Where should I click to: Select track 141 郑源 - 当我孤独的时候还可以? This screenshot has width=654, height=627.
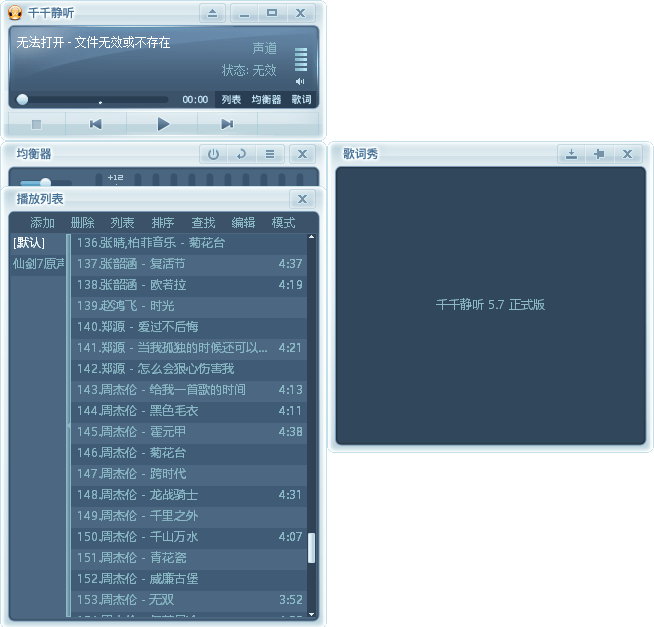[x=189, y=348]
